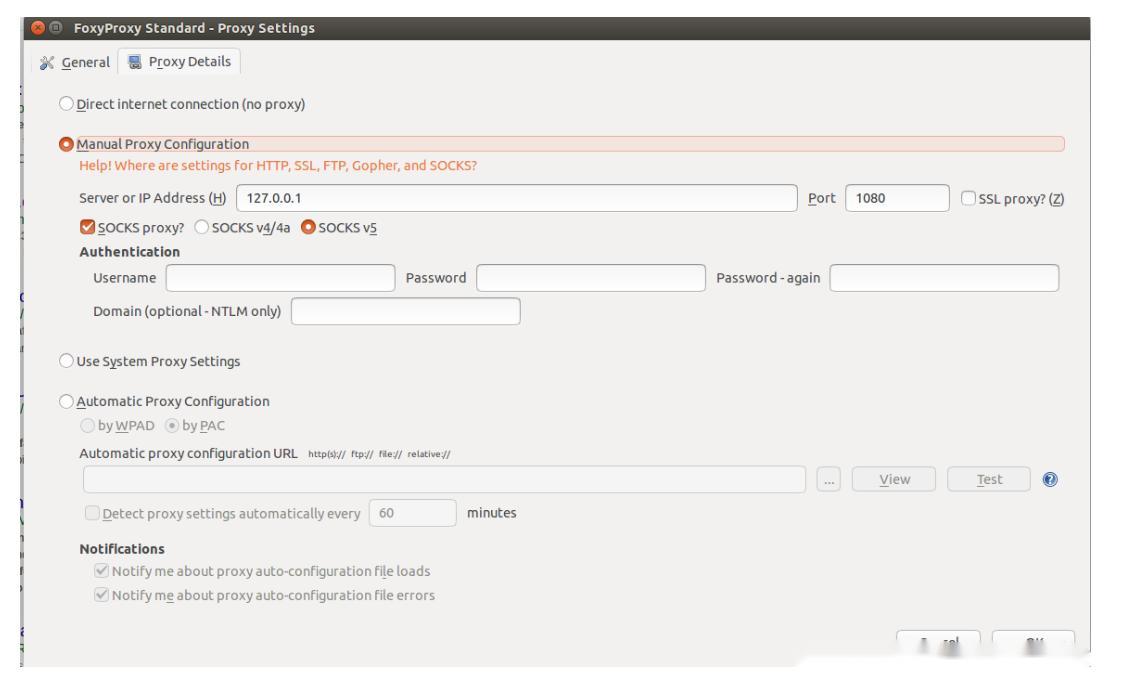Click the View button
The image size is (1124, 686).
pyautogui.click(x=894, y=480)
